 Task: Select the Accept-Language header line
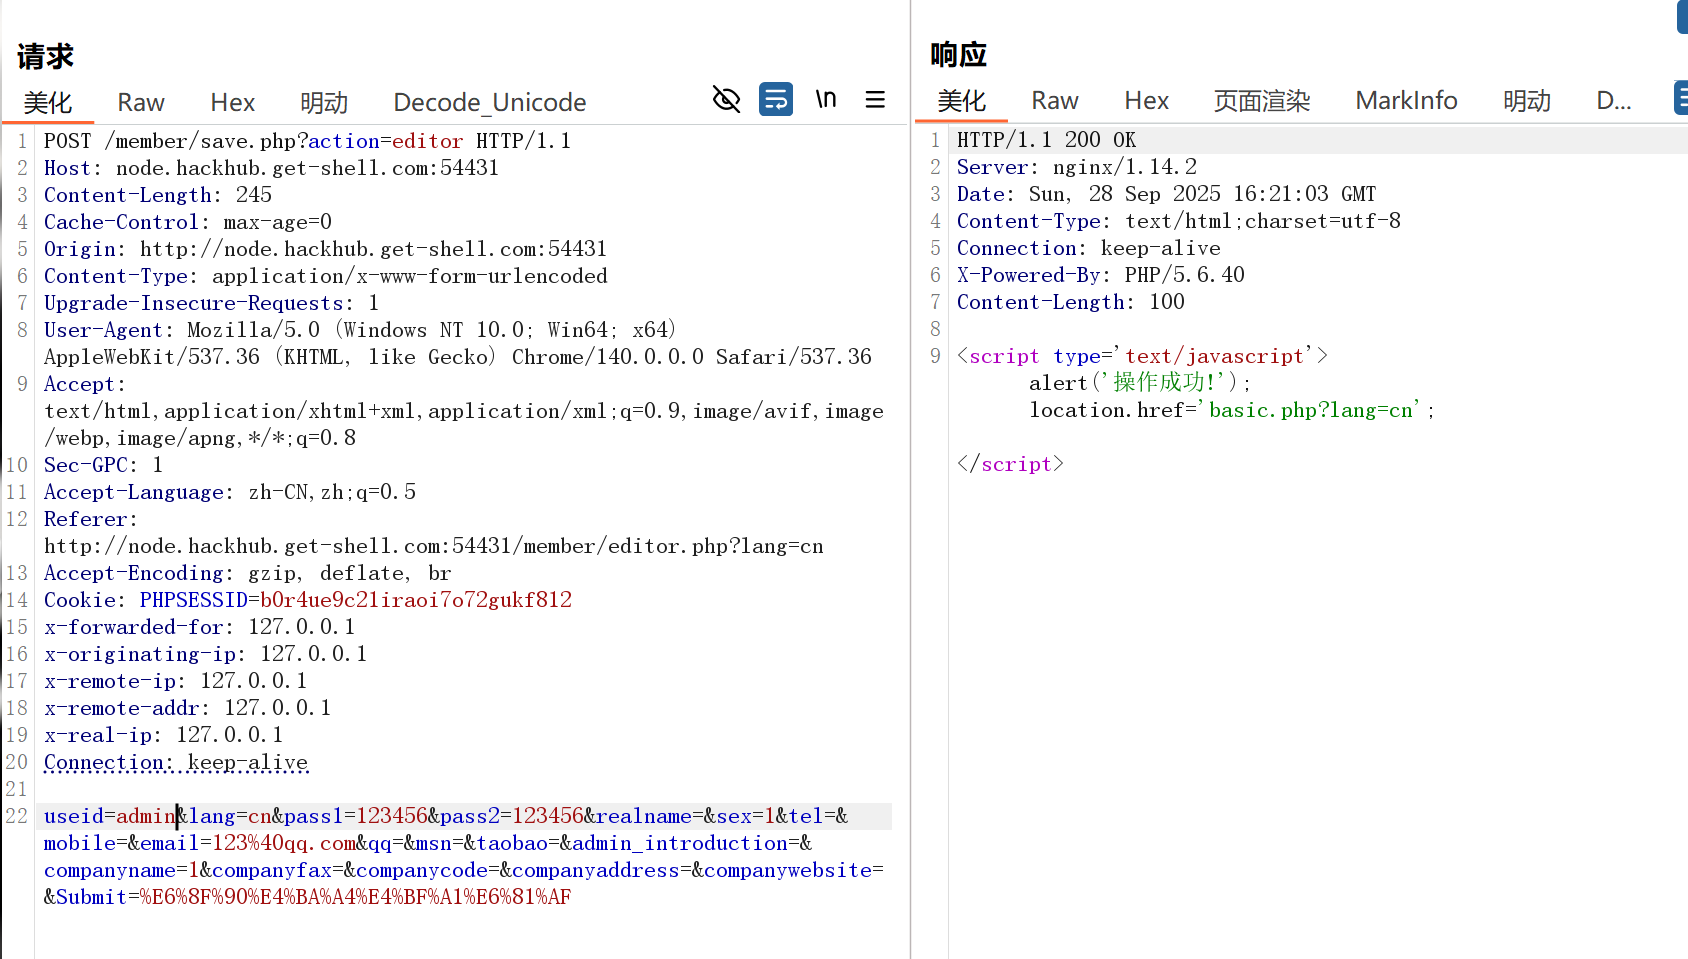click(230, 492)
